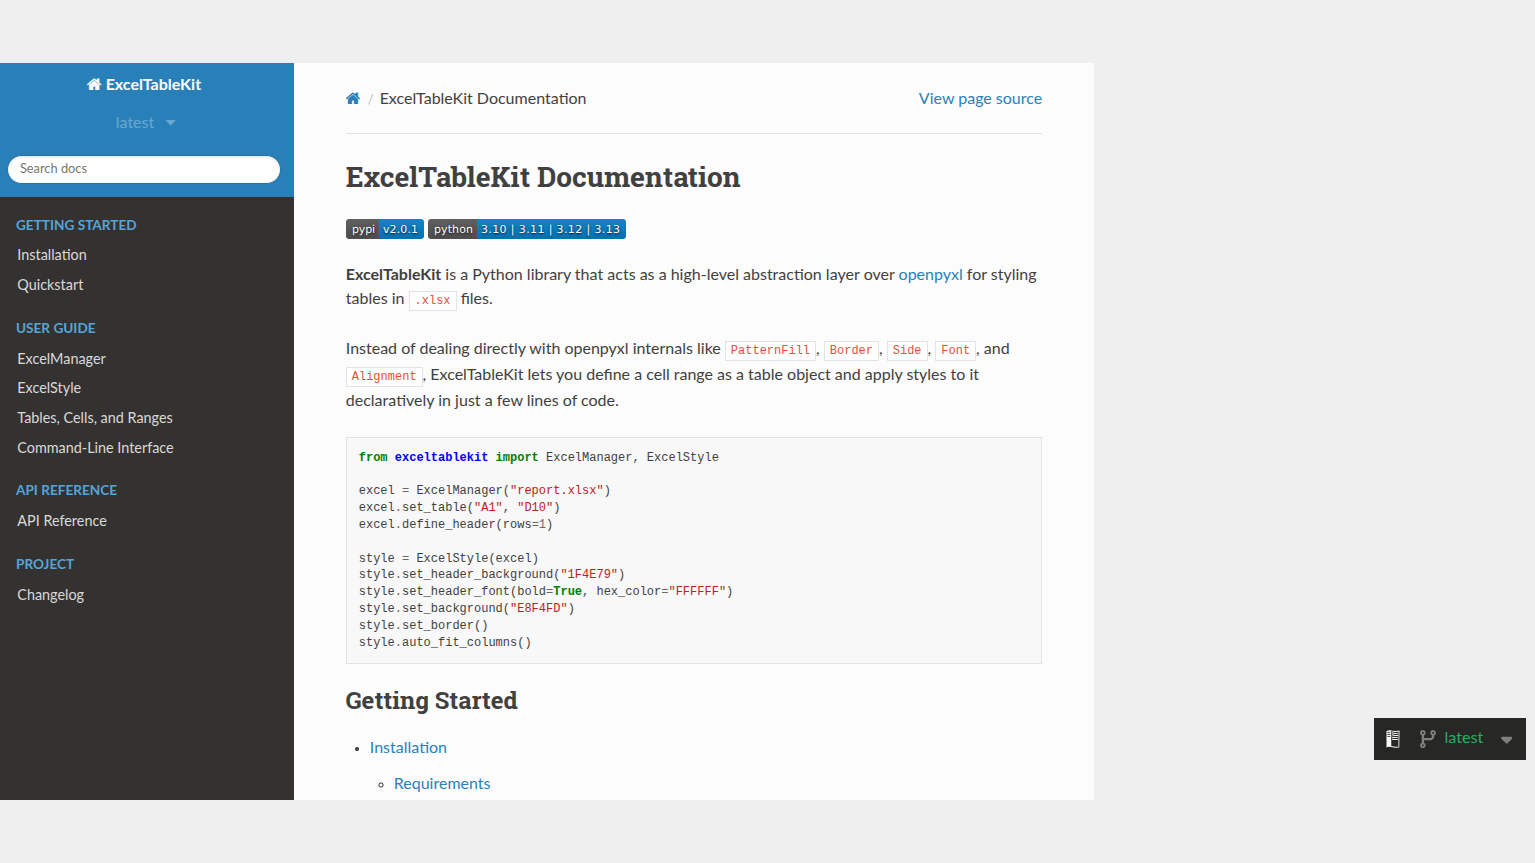1535x863 pixels.
Task: Click the Alignment inline code
Action: pos(384,376)
